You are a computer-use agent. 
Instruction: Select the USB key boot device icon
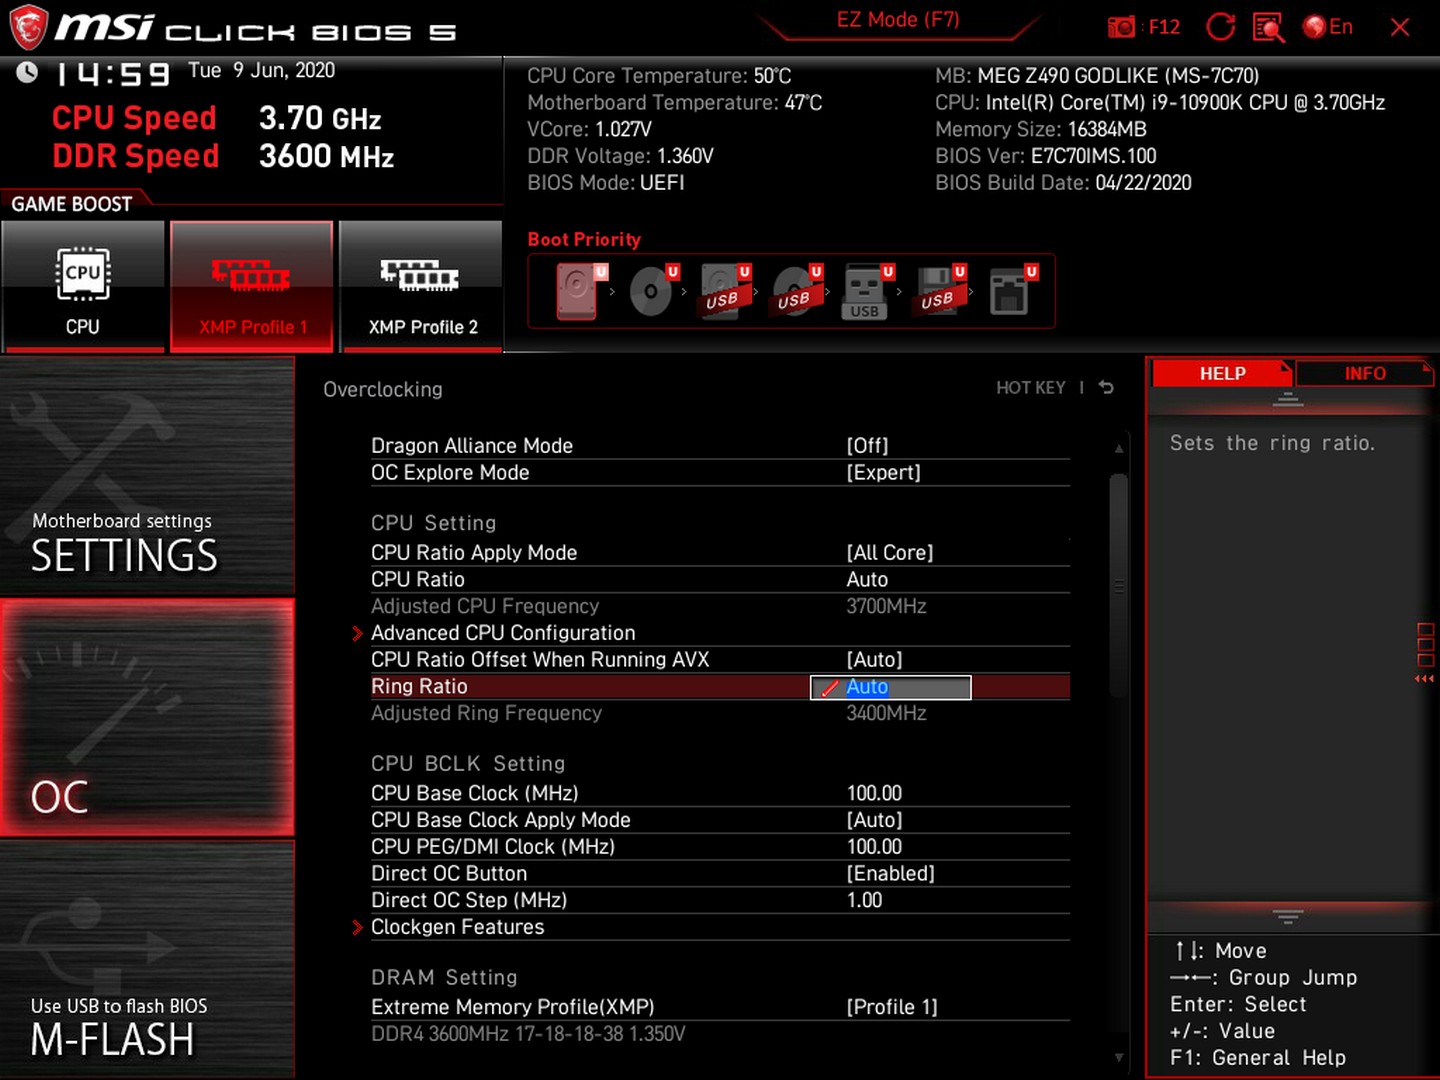[868, 291]
